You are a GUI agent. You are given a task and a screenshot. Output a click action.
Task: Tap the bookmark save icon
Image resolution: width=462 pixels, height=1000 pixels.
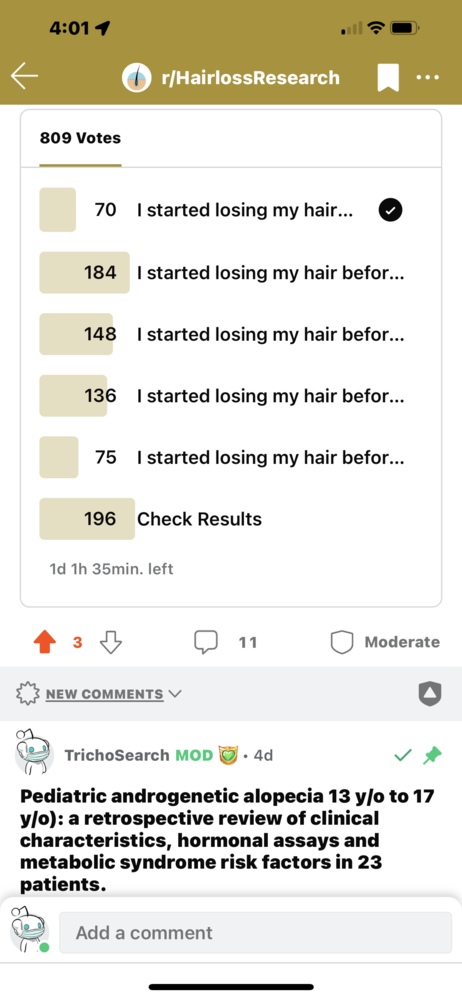click(388, 78)
